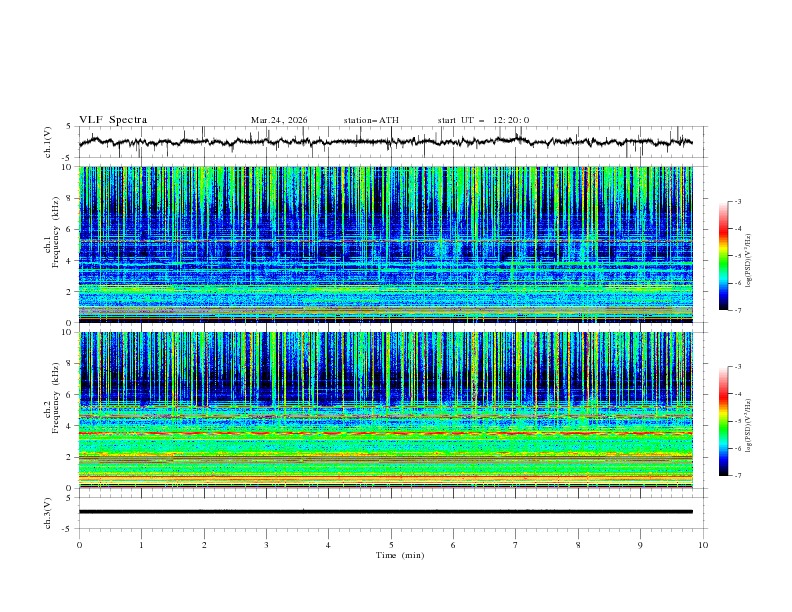Click the station=ATH label
This screenshot has width=792, height=612.
click(x=371, y=120)
